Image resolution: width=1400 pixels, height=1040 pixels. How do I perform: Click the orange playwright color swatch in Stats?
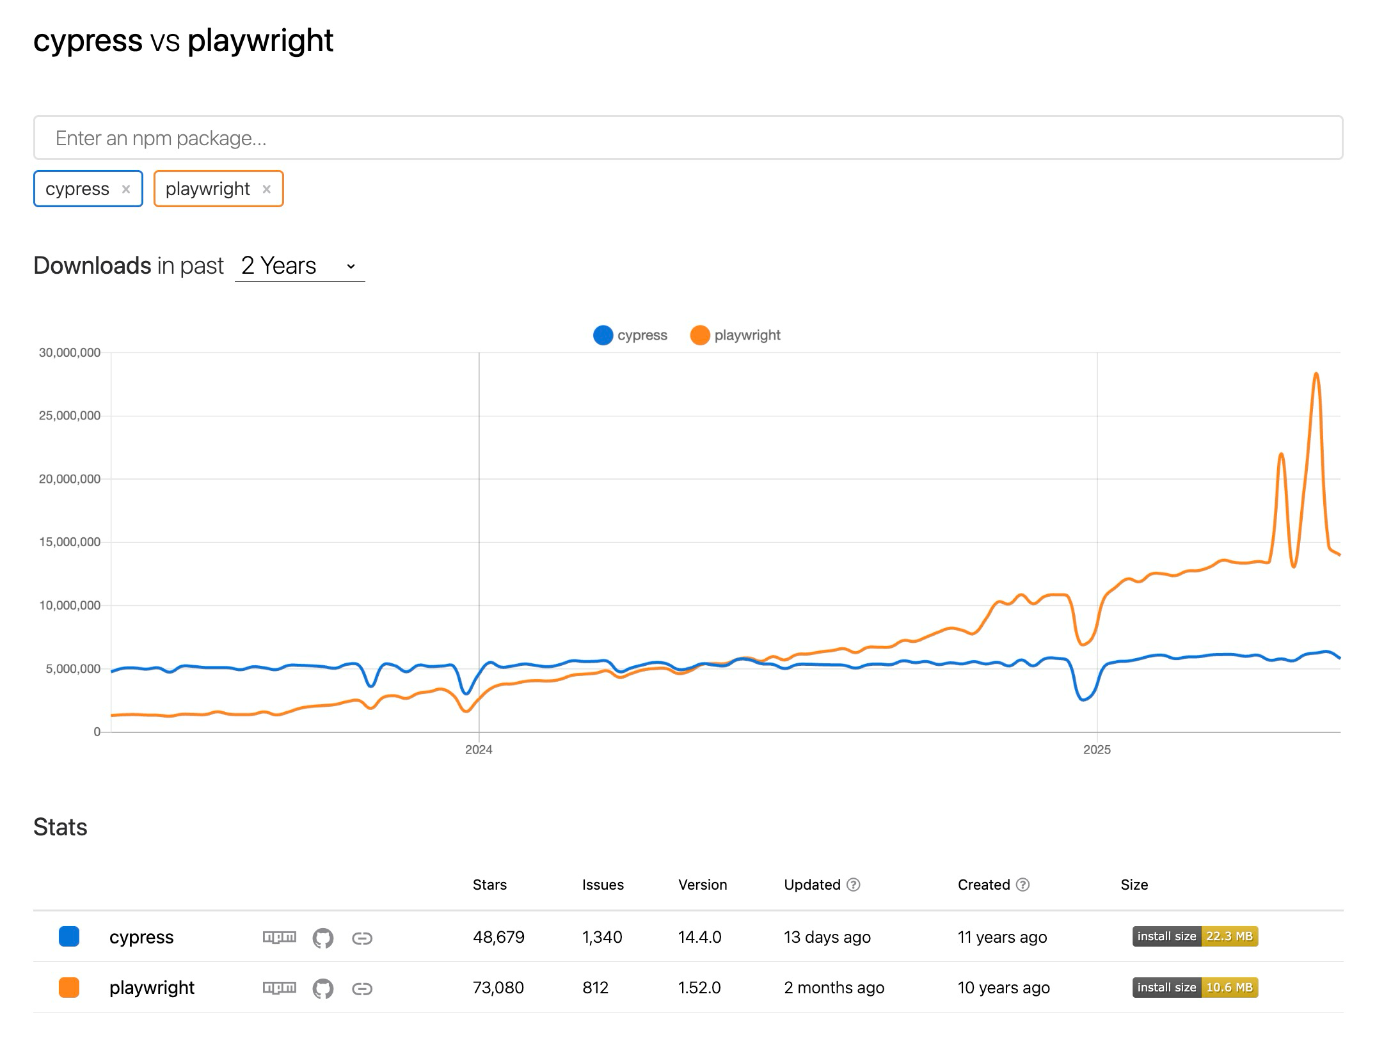69,988
